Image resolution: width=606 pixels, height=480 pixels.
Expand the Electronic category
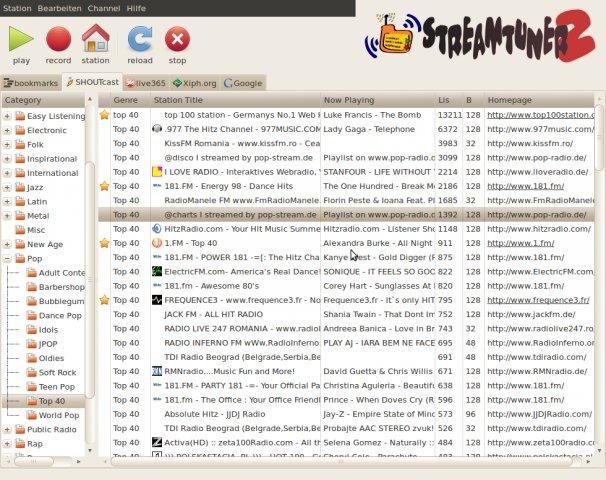(x=7, y=130)
